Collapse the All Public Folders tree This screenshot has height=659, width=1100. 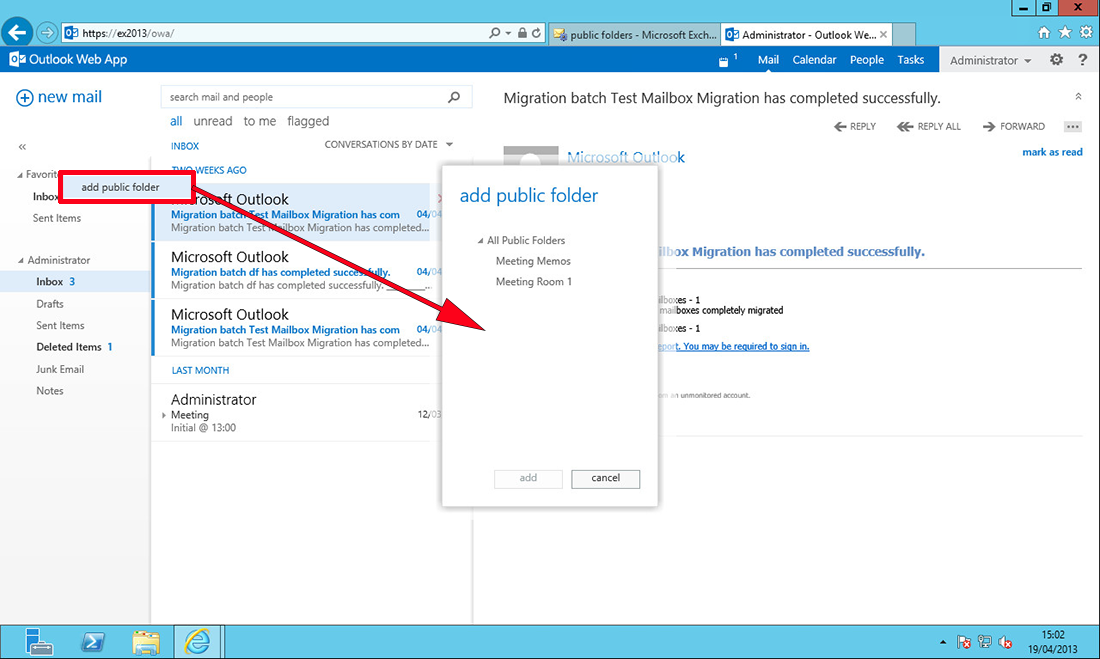[x=480, y=240]
